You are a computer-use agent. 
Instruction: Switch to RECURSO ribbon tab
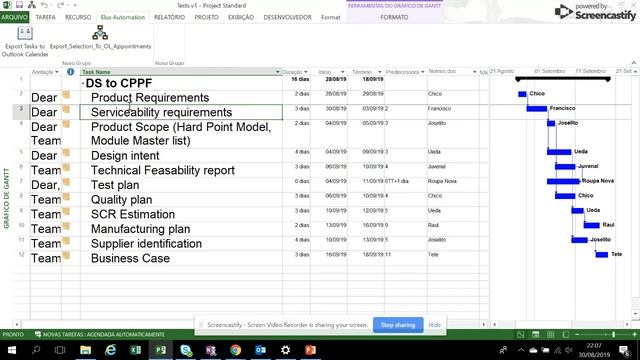(x=78, y=17)
